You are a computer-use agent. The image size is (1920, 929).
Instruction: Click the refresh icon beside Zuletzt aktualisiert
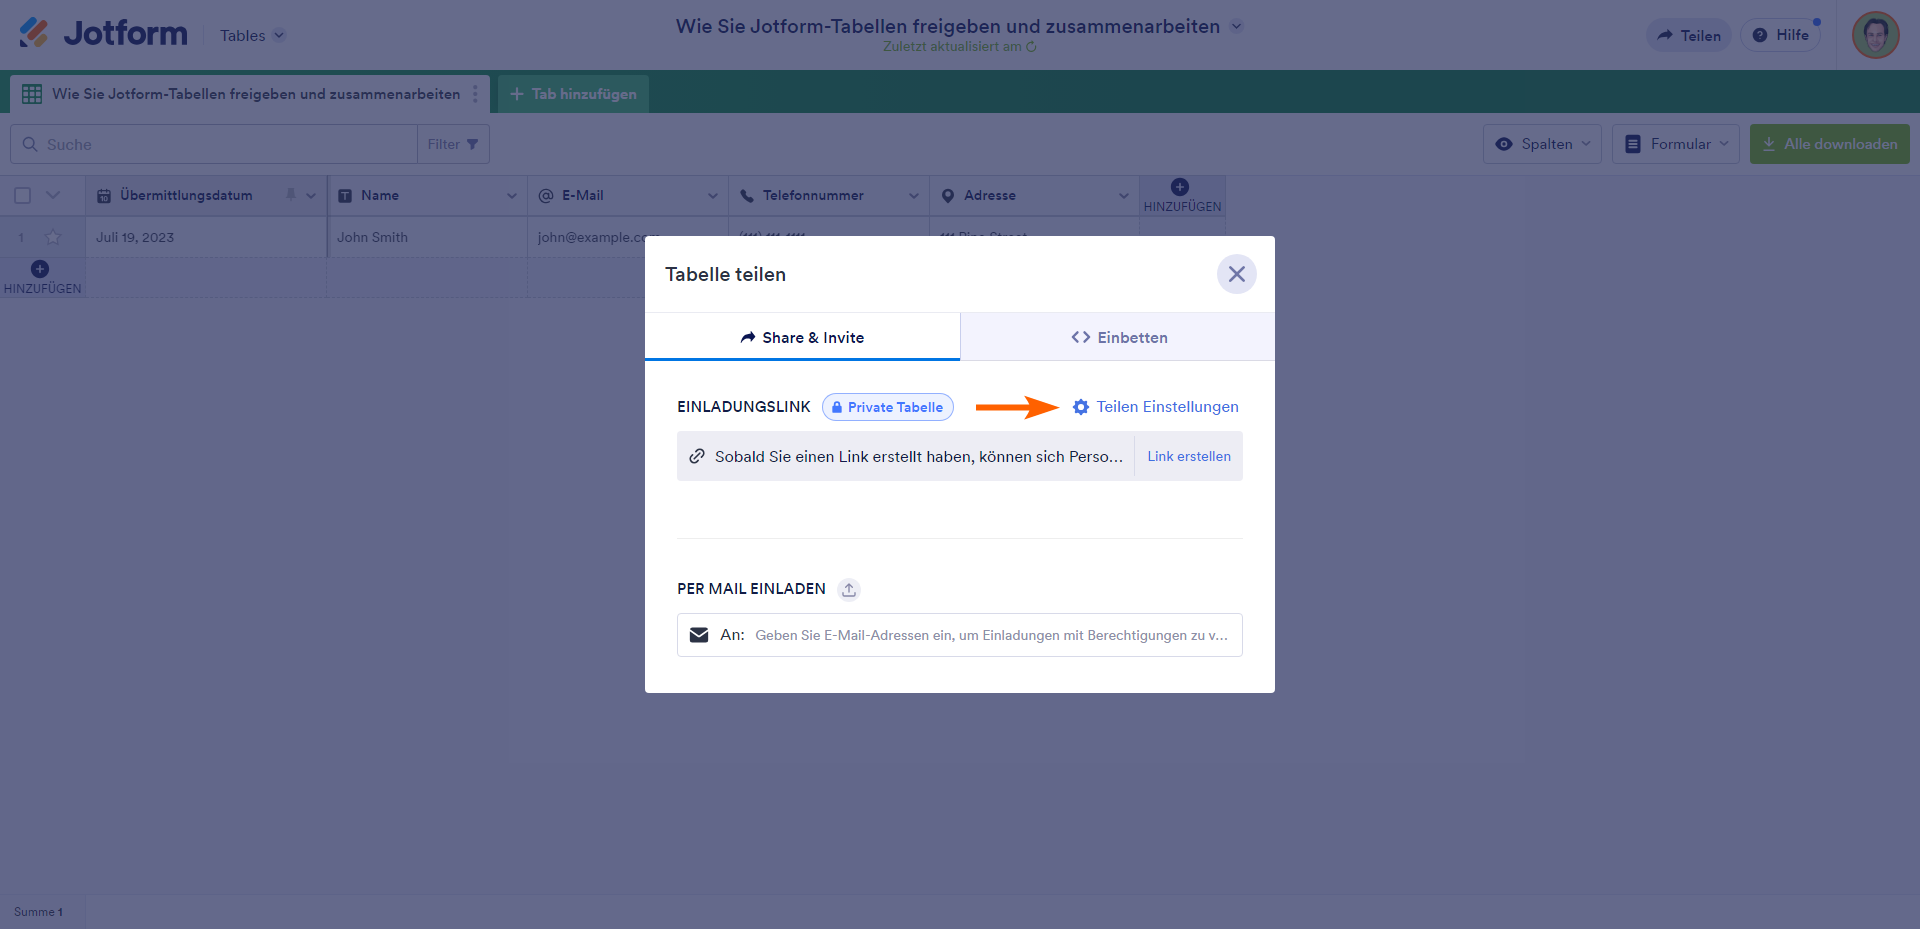click(1031, 47)
